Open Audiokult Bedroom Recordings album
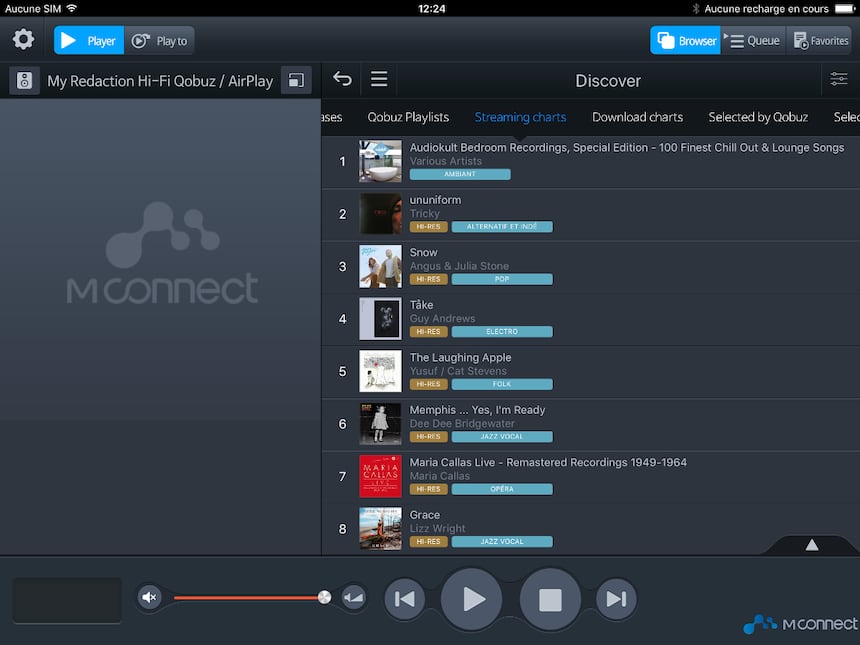 [591, 161]
